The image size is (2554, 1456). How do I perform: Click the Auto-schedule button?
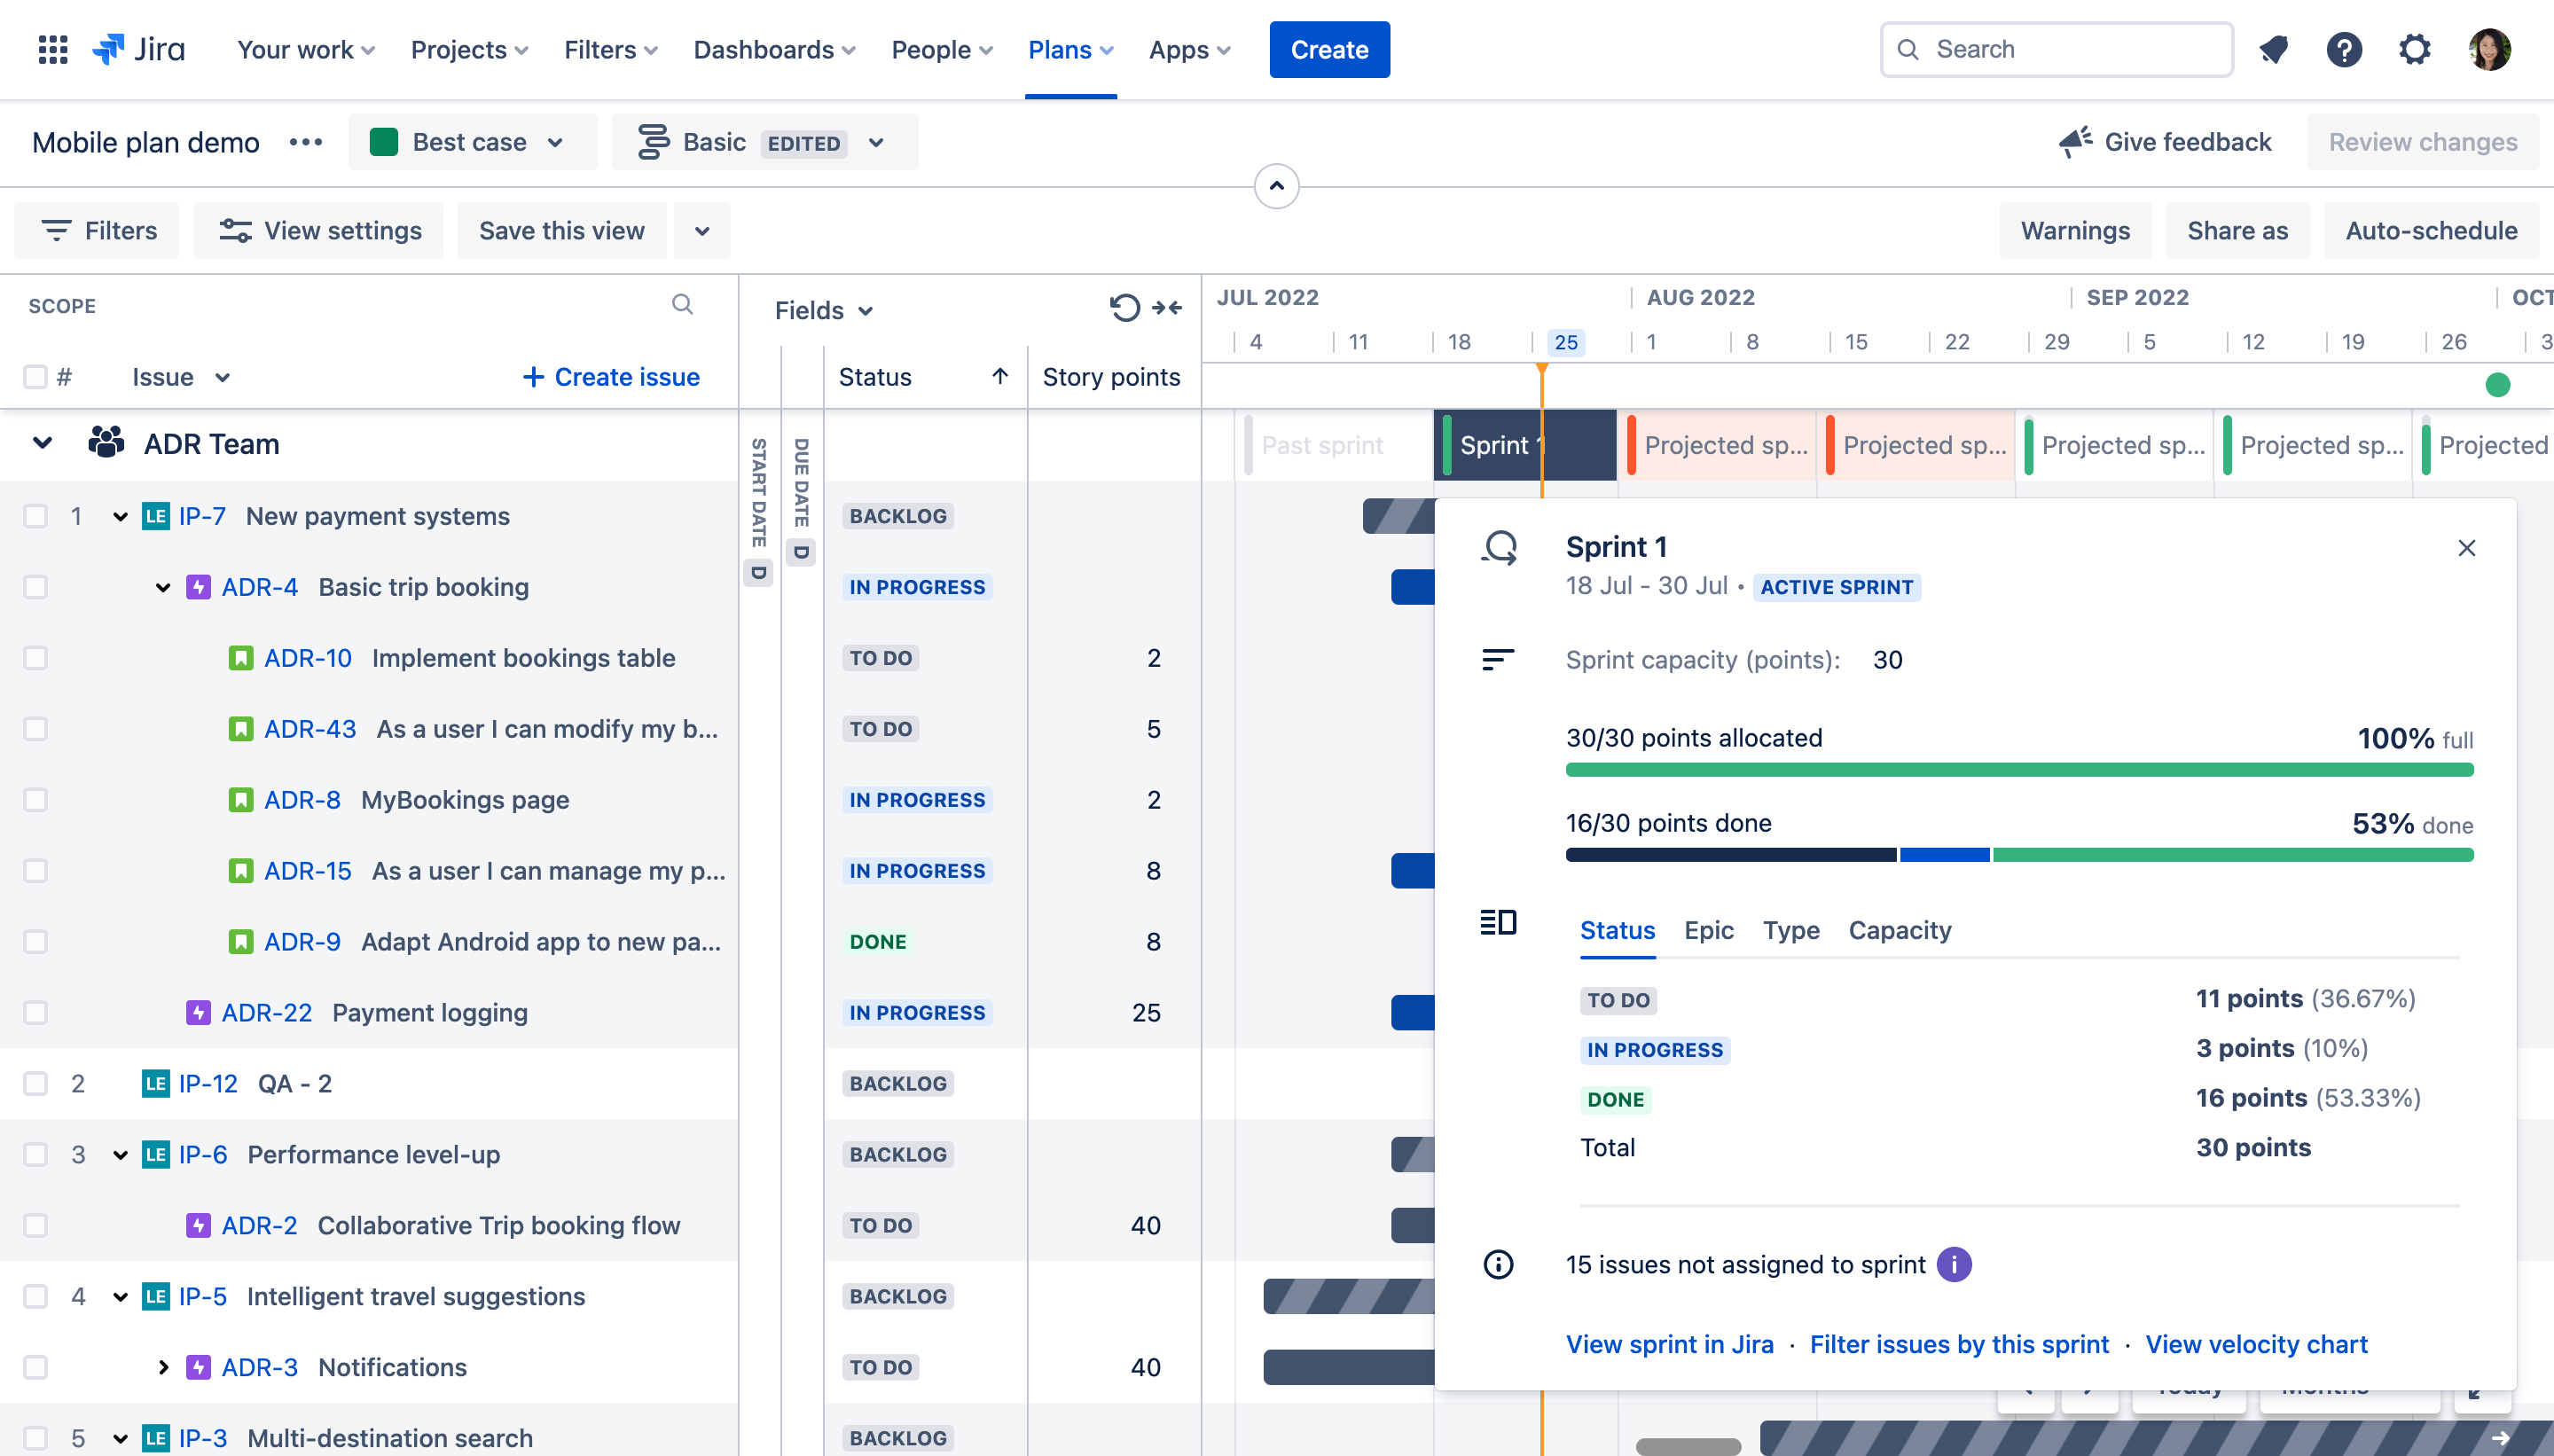2431,231
